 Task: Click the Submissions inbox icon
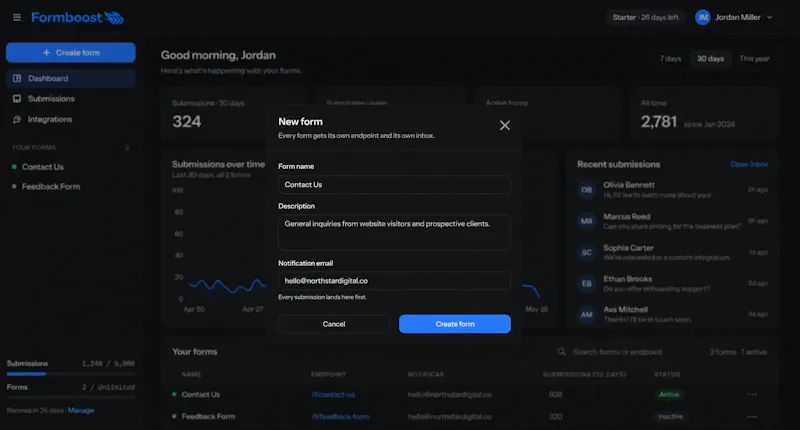(x=17, y=99)
